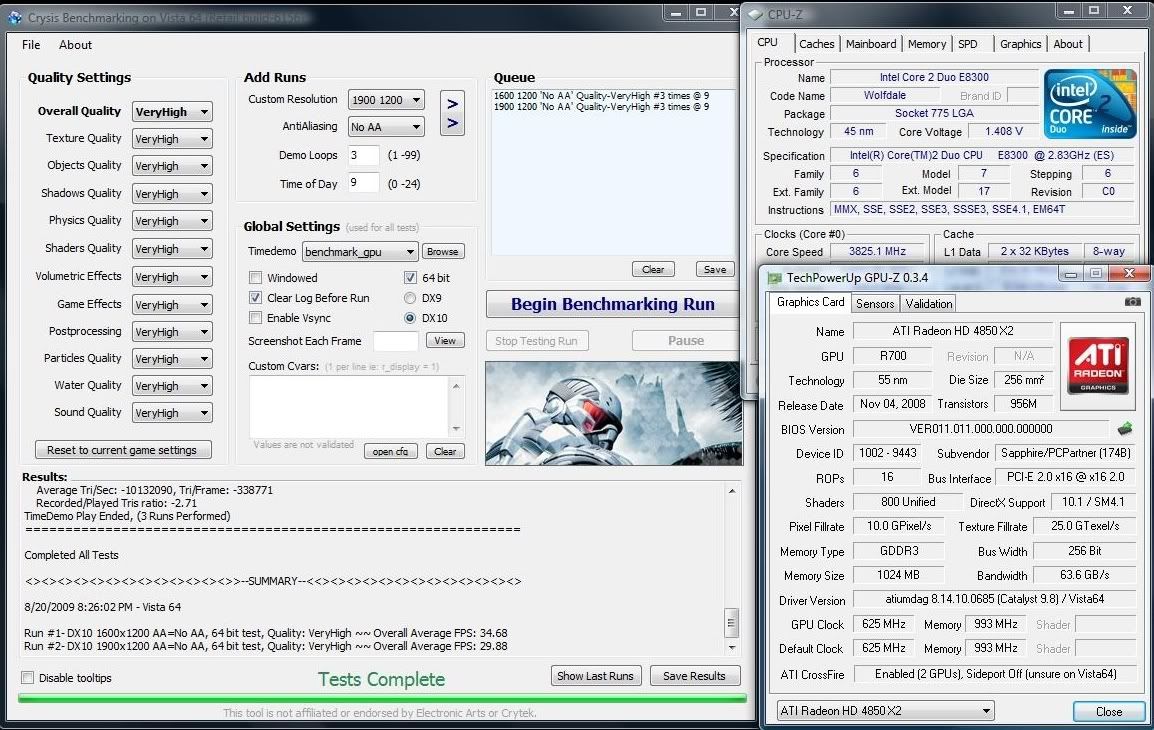Click Begin Benchmarking Run
Viewport: 1154px width, 730px height.
612,304
